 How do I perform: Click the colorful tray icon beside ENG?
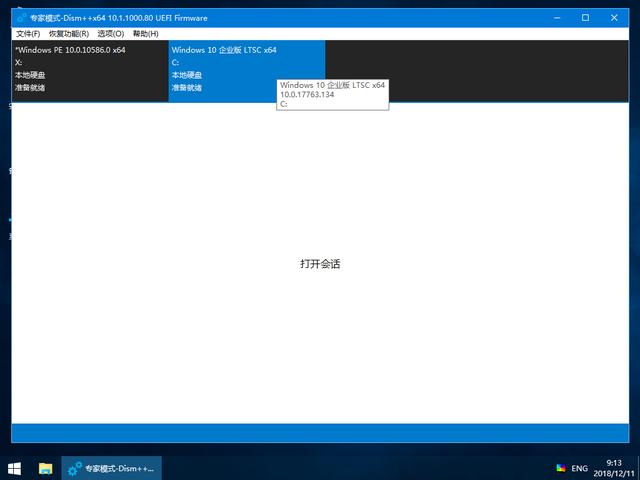coord(561,468)
